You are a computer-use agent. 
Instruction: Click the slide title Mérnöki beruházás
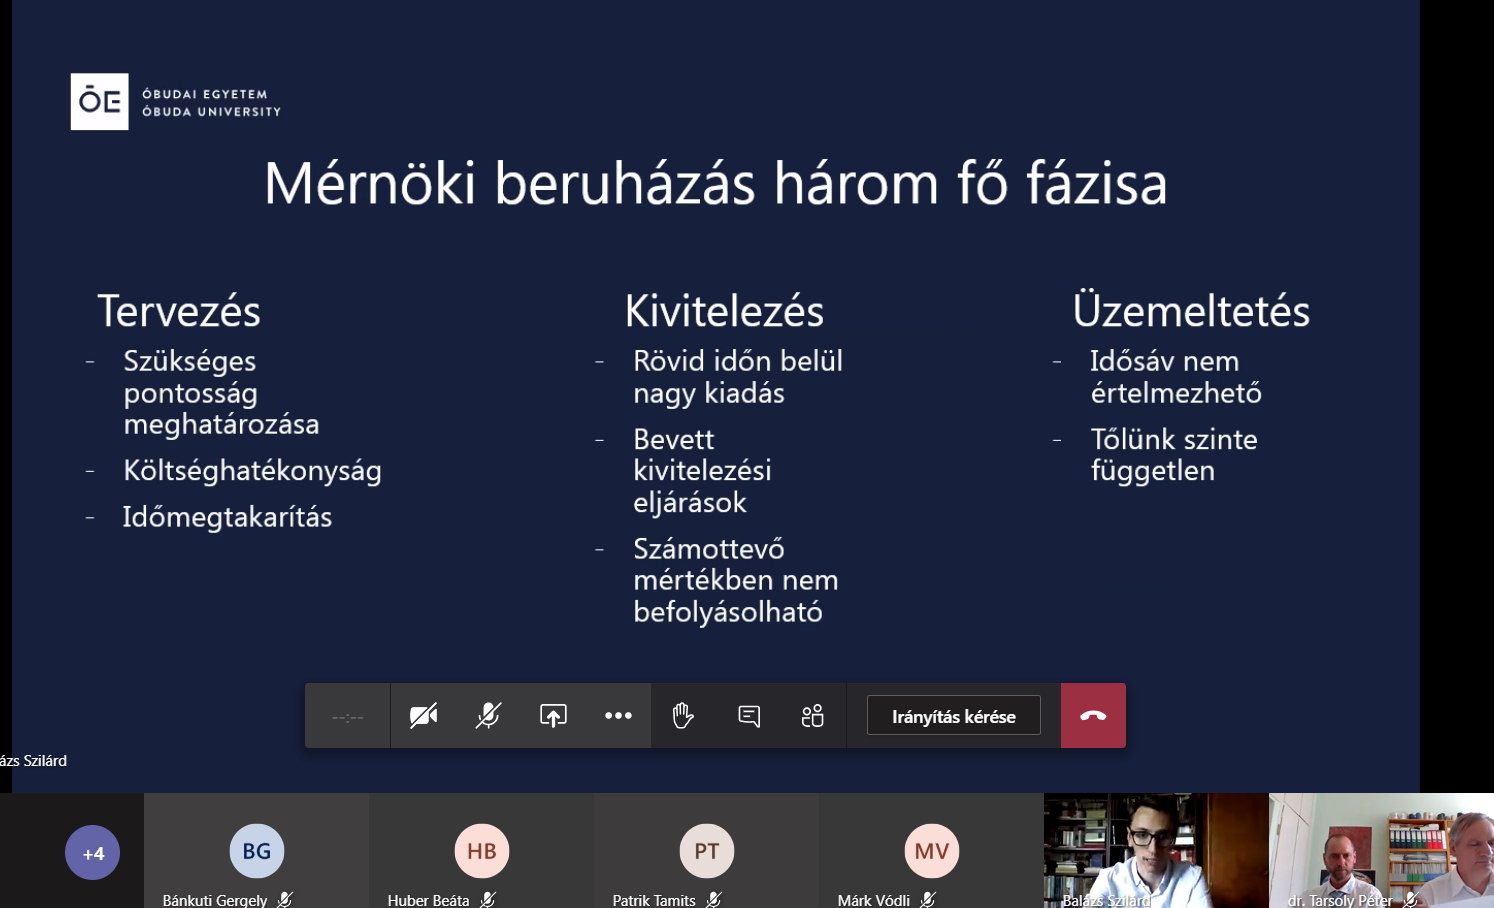click(x=715, y=184)
